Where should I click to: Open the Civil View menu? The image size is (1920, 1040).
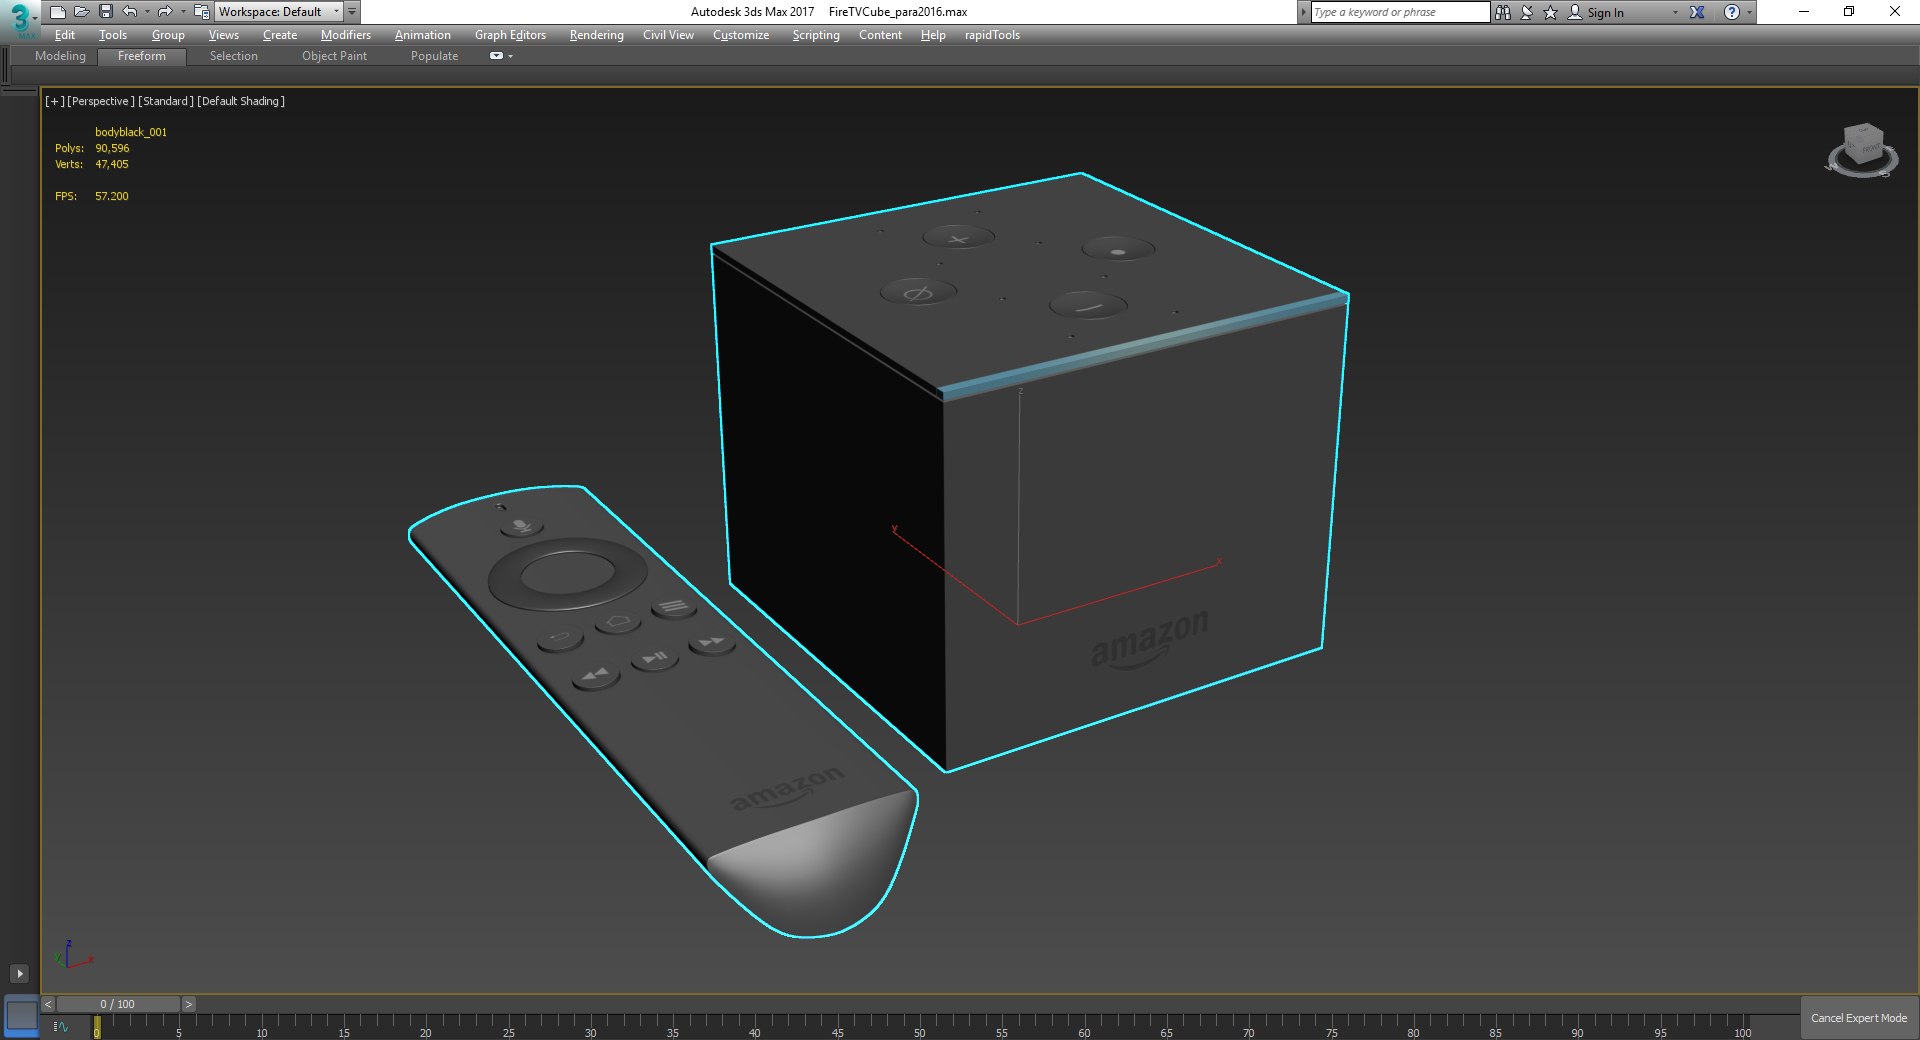click(668, 35)
